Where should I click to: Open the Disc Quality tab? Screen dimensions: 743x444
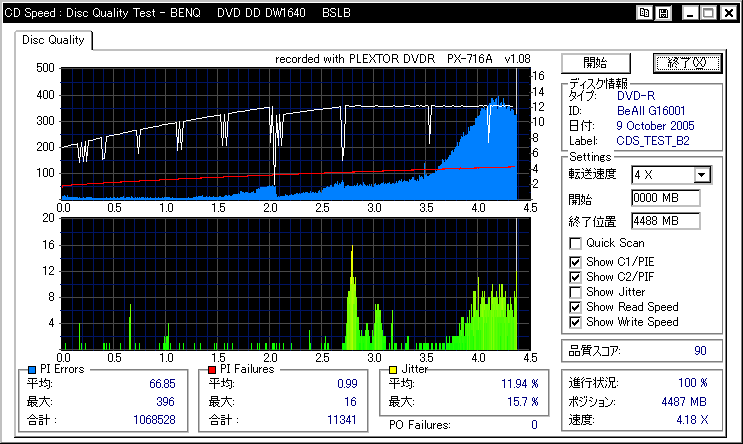tap(53, 40)
